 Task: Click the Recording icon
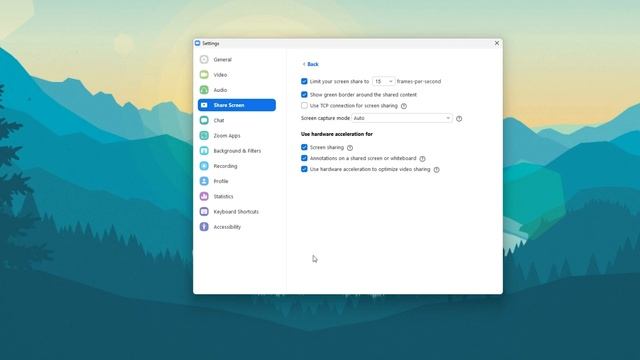click(x=204, y=166)
